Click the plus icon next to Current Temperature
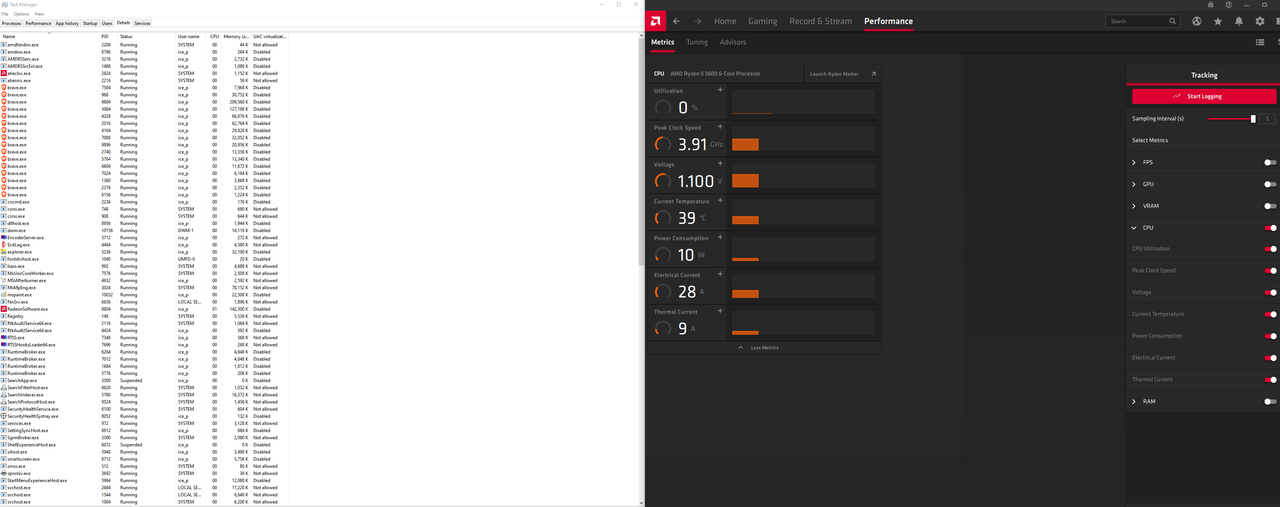 pyautogui.click(x=719, y=201)
